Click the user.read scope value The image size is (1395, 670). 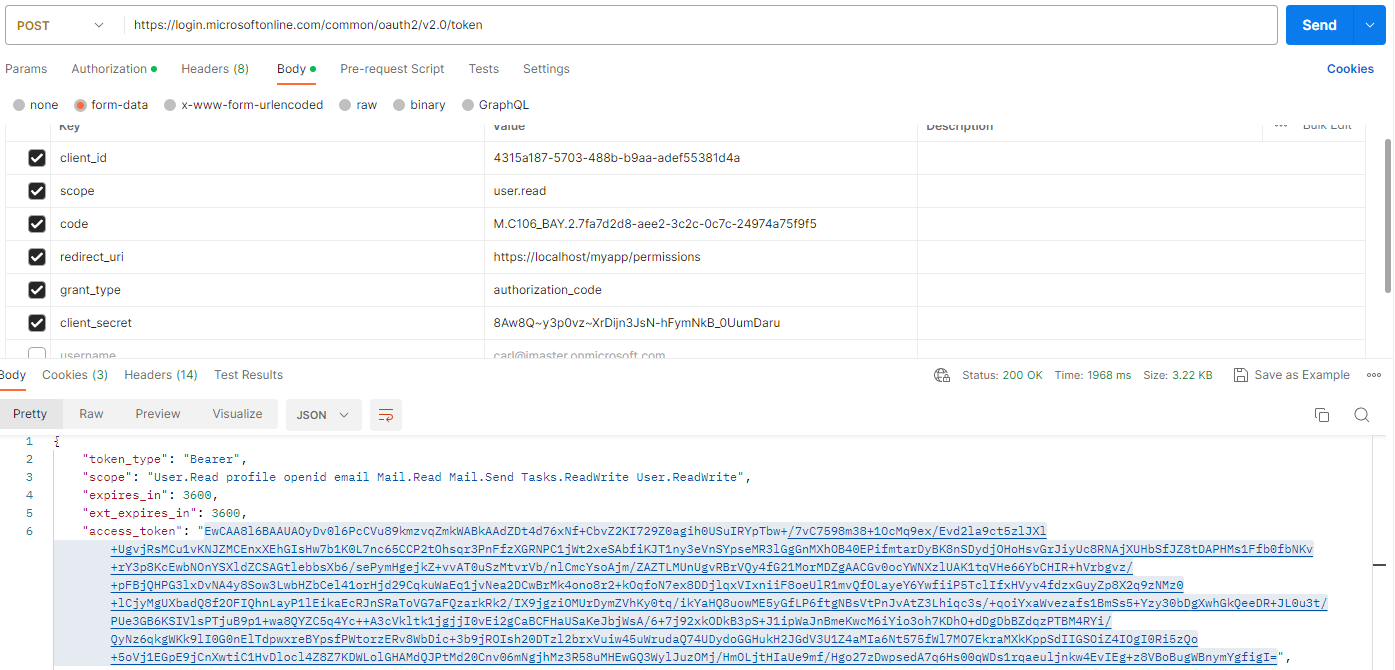[x=520, y=191]
